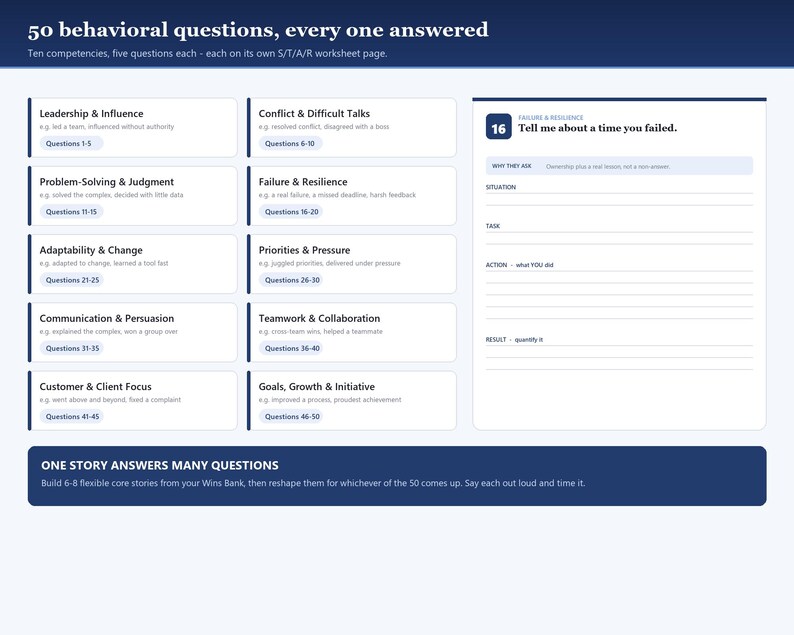
Task: Click 'Ownership plus a real lesson' hint text
Action: pos(608,167)
